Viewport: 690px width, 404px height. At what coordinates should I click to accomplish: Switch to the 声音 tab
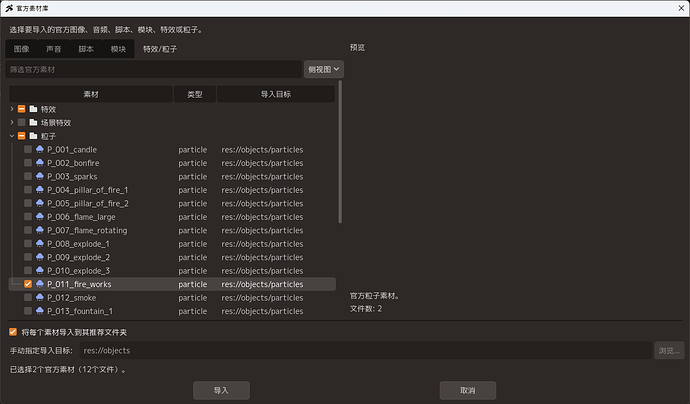pos(54,49)
